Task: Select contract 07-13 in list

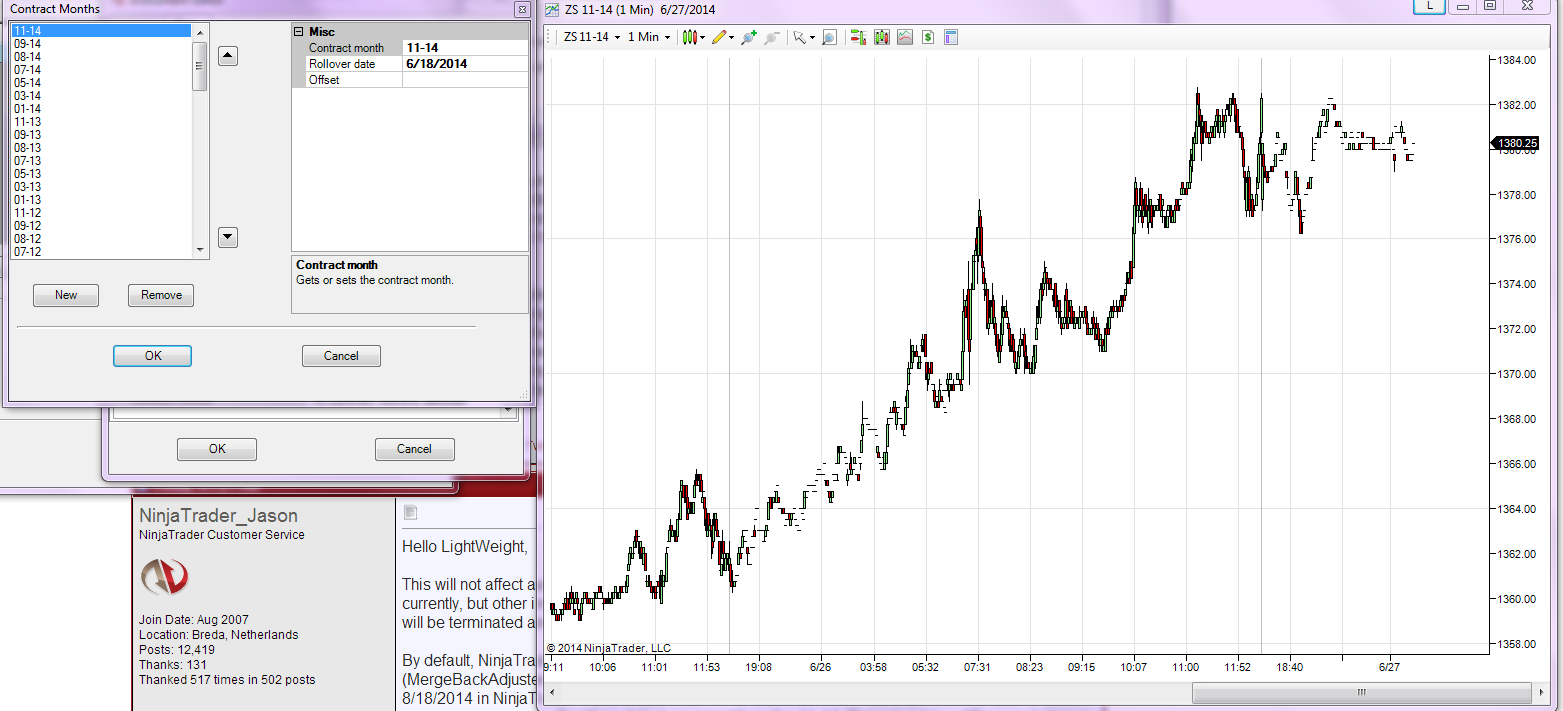Action: tap(101, 161)
